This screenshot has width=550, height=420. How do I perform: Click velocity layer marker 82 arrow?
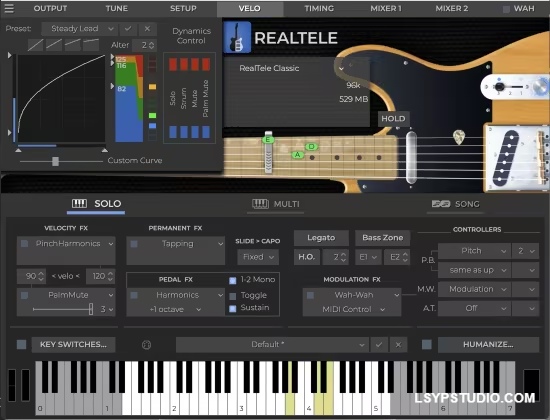tap(112, 86)
